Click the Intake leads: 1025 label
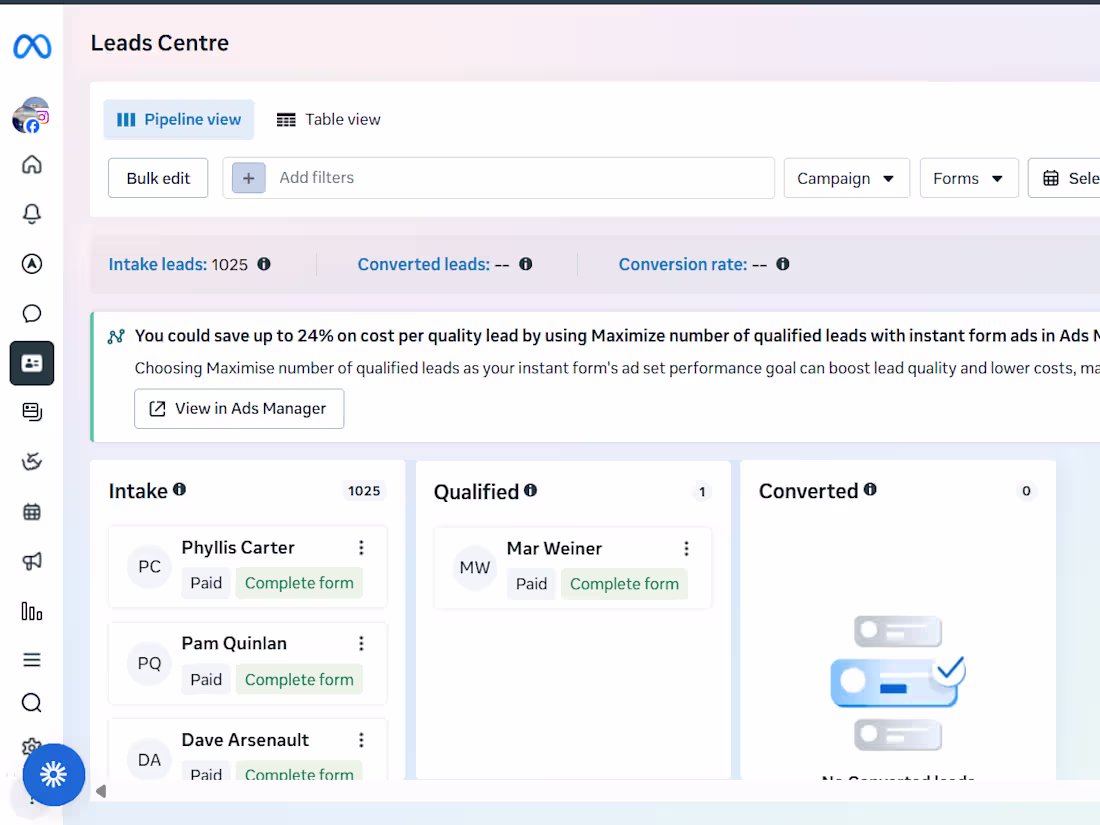Image resolution: width=1100 pixels, height=825 pixels. click(x=178, y=264)
